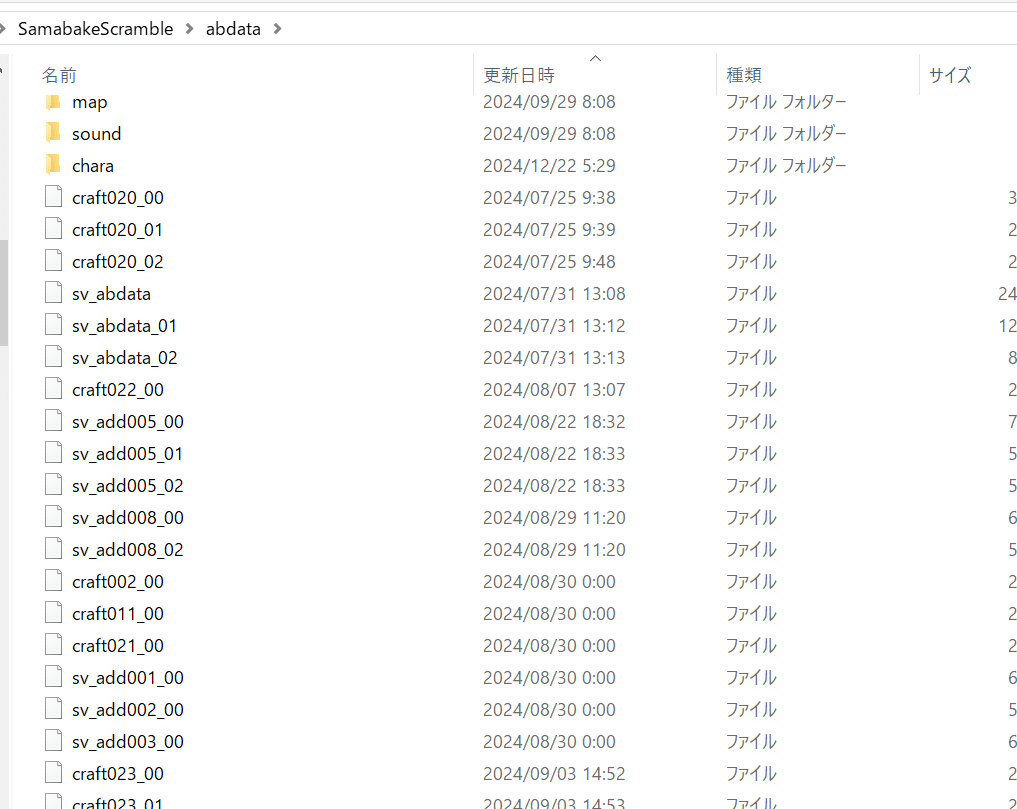Select the chara folder name
The height and width of the screenshot is (809, 1017).
[93, 166]
